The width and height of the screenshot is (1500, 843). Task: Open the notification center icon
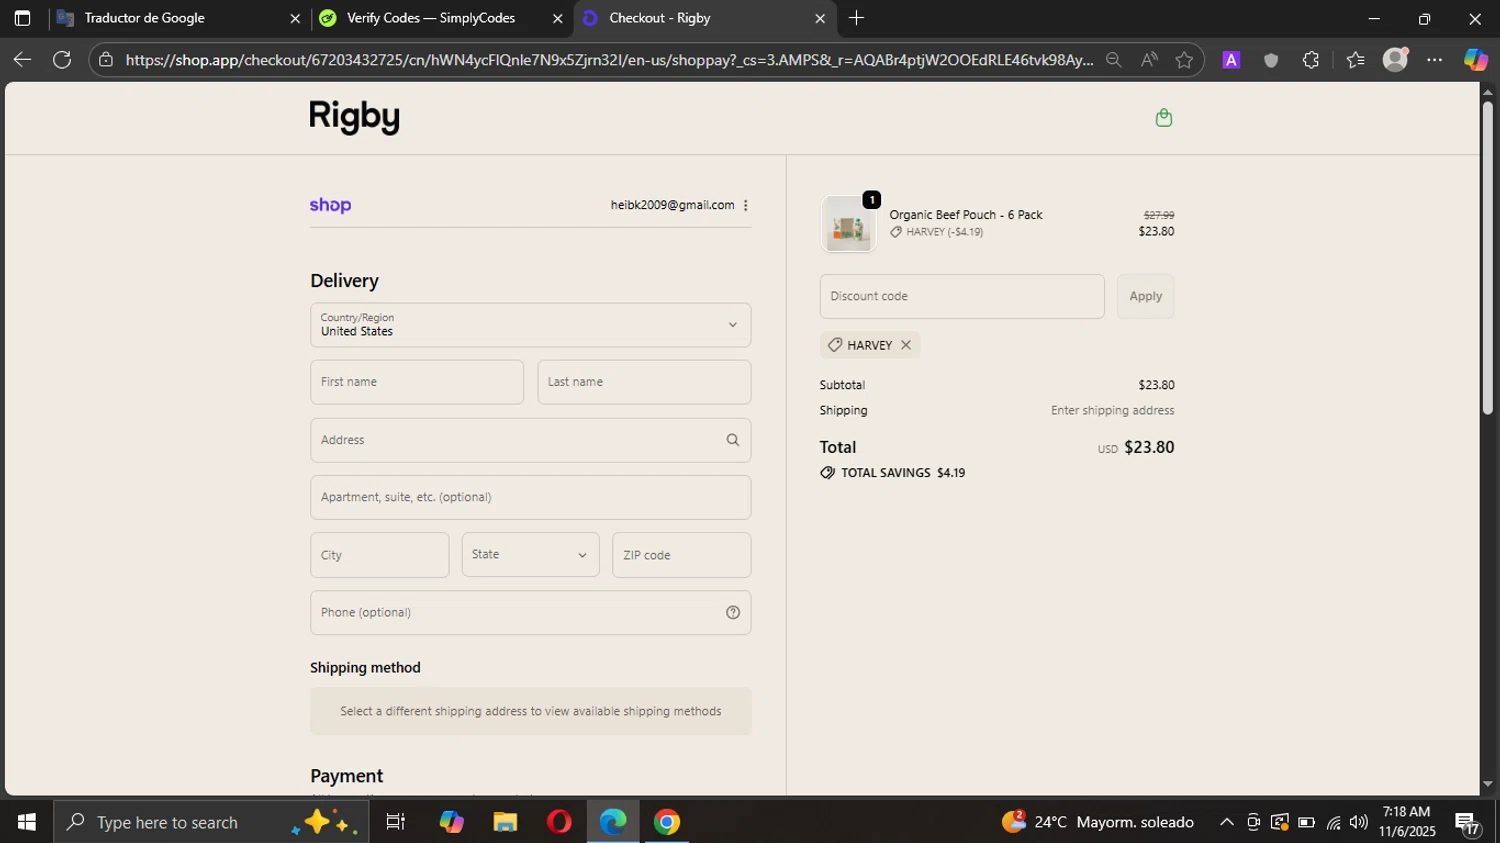[x=1468, y=823]
